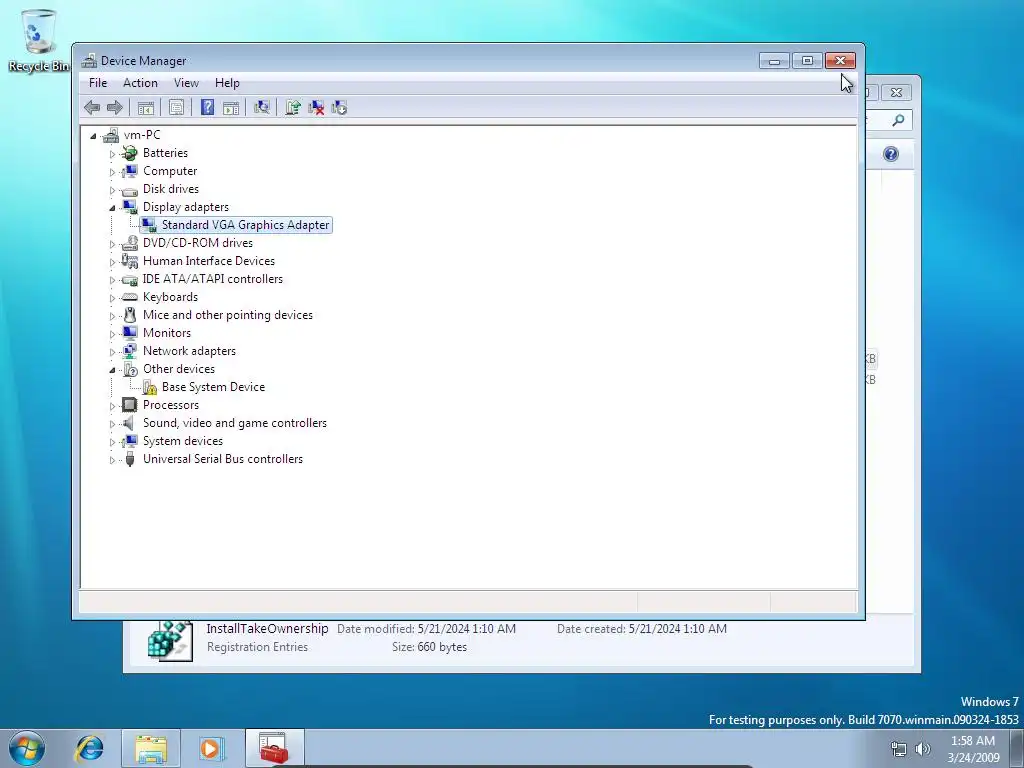The image size is (1024, 768).
Task: Select the 'Monitors' label
Action: [x=167, y=333]
